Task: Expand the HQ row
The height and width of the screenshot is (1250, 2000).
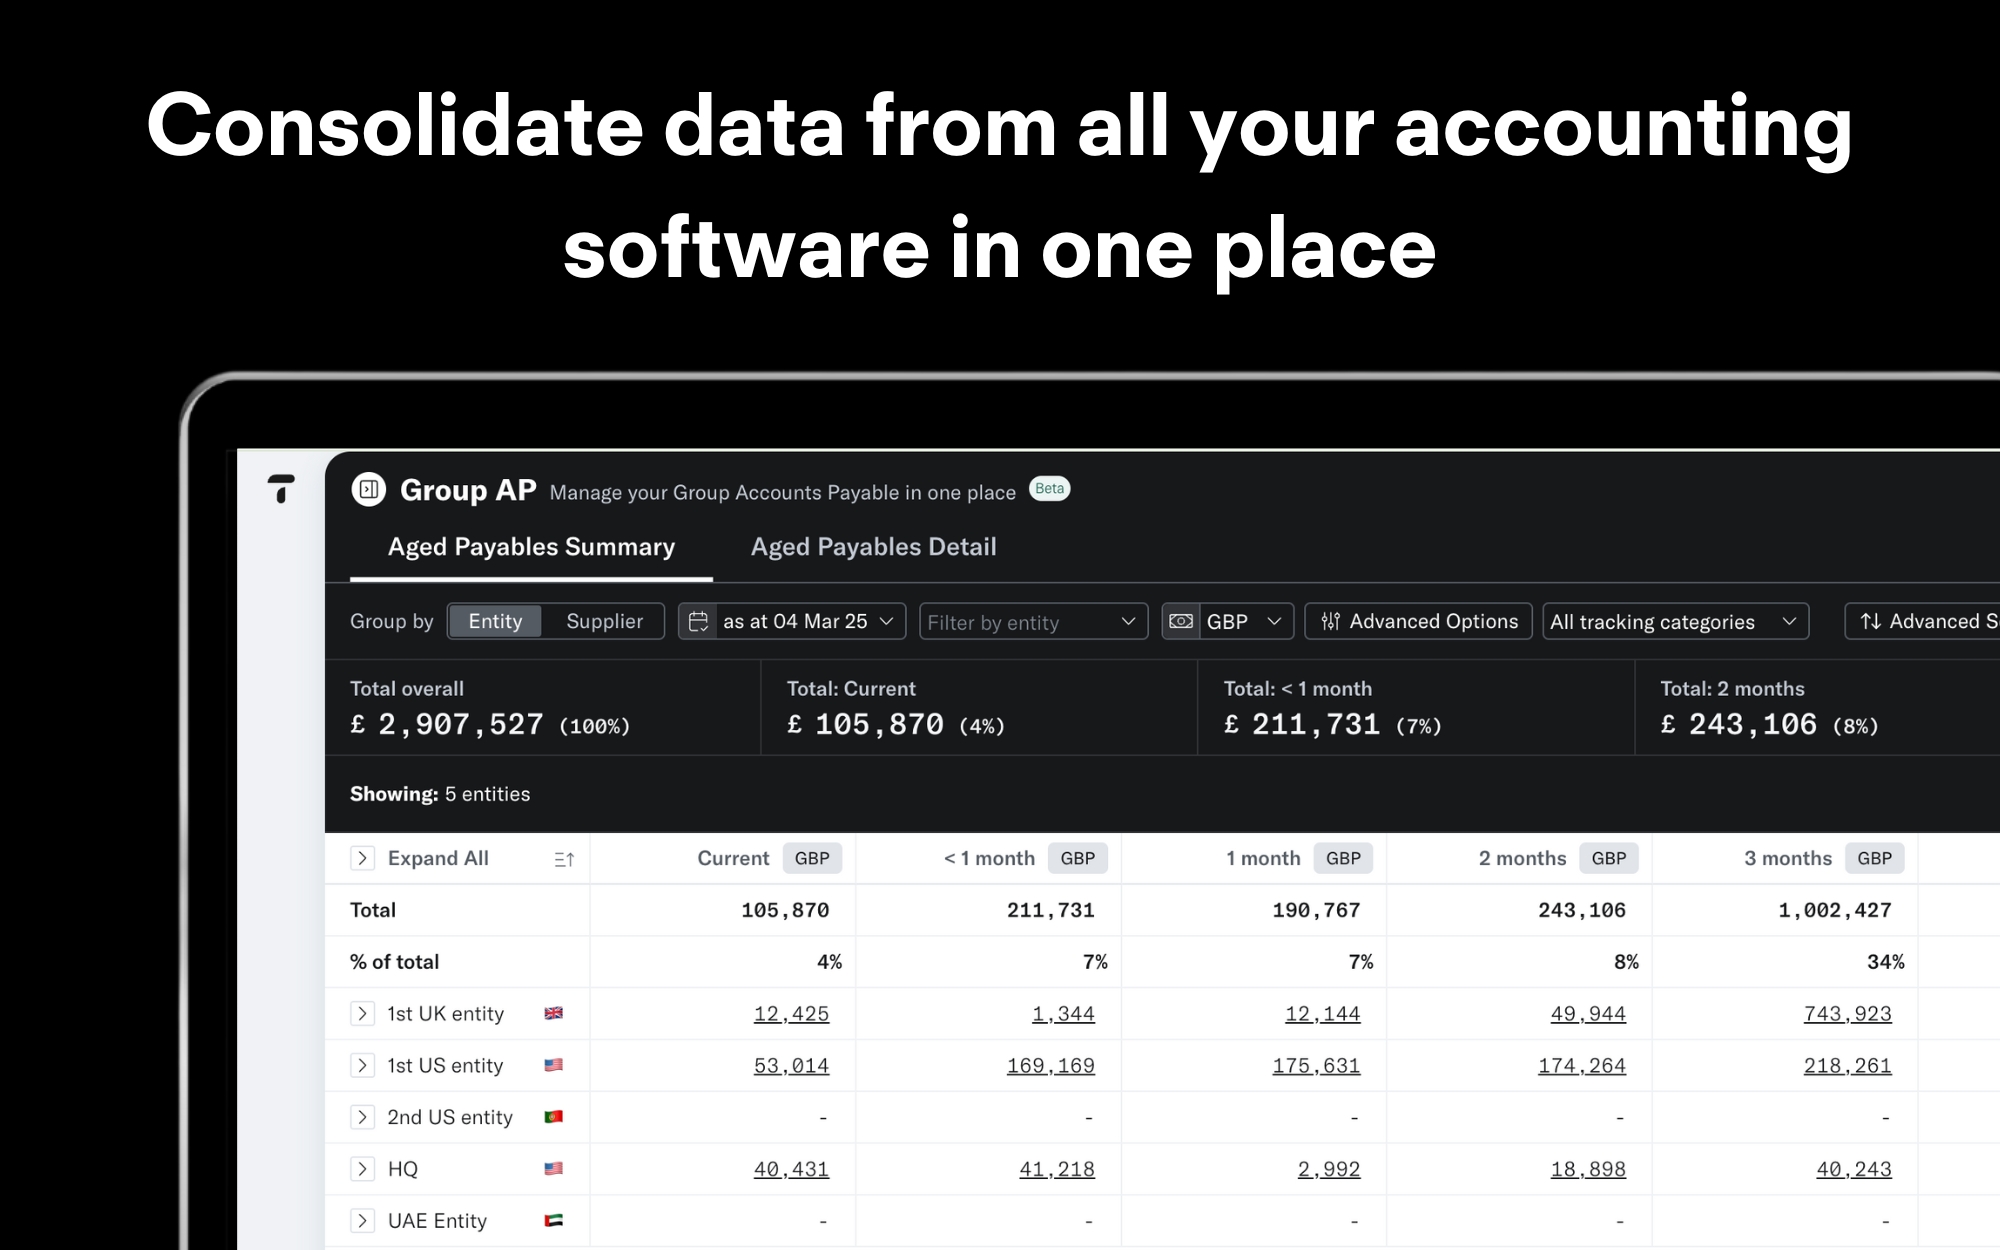Action: pyautogui.click(x=362, y=1168)
